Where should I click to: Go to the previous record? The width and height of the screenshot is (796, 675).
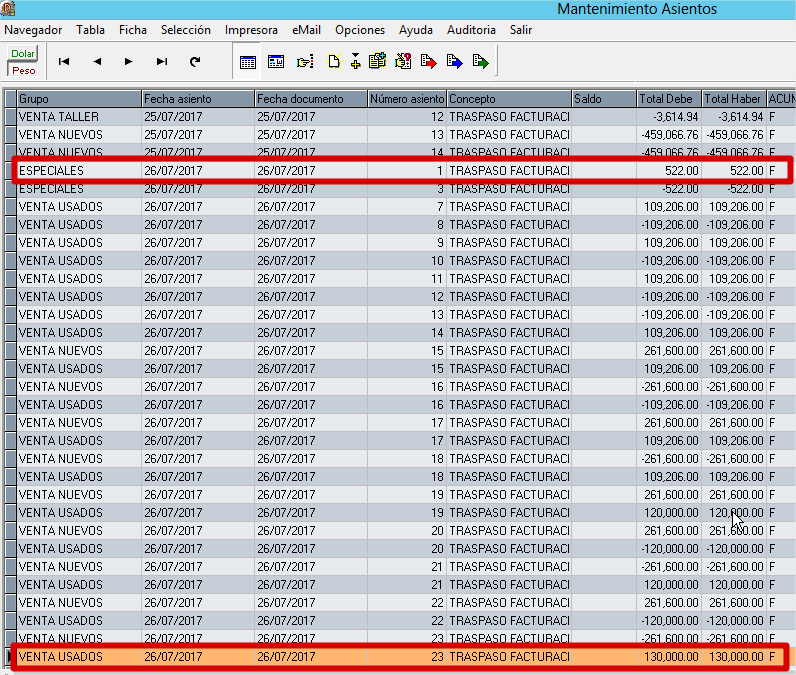[97, 61]
